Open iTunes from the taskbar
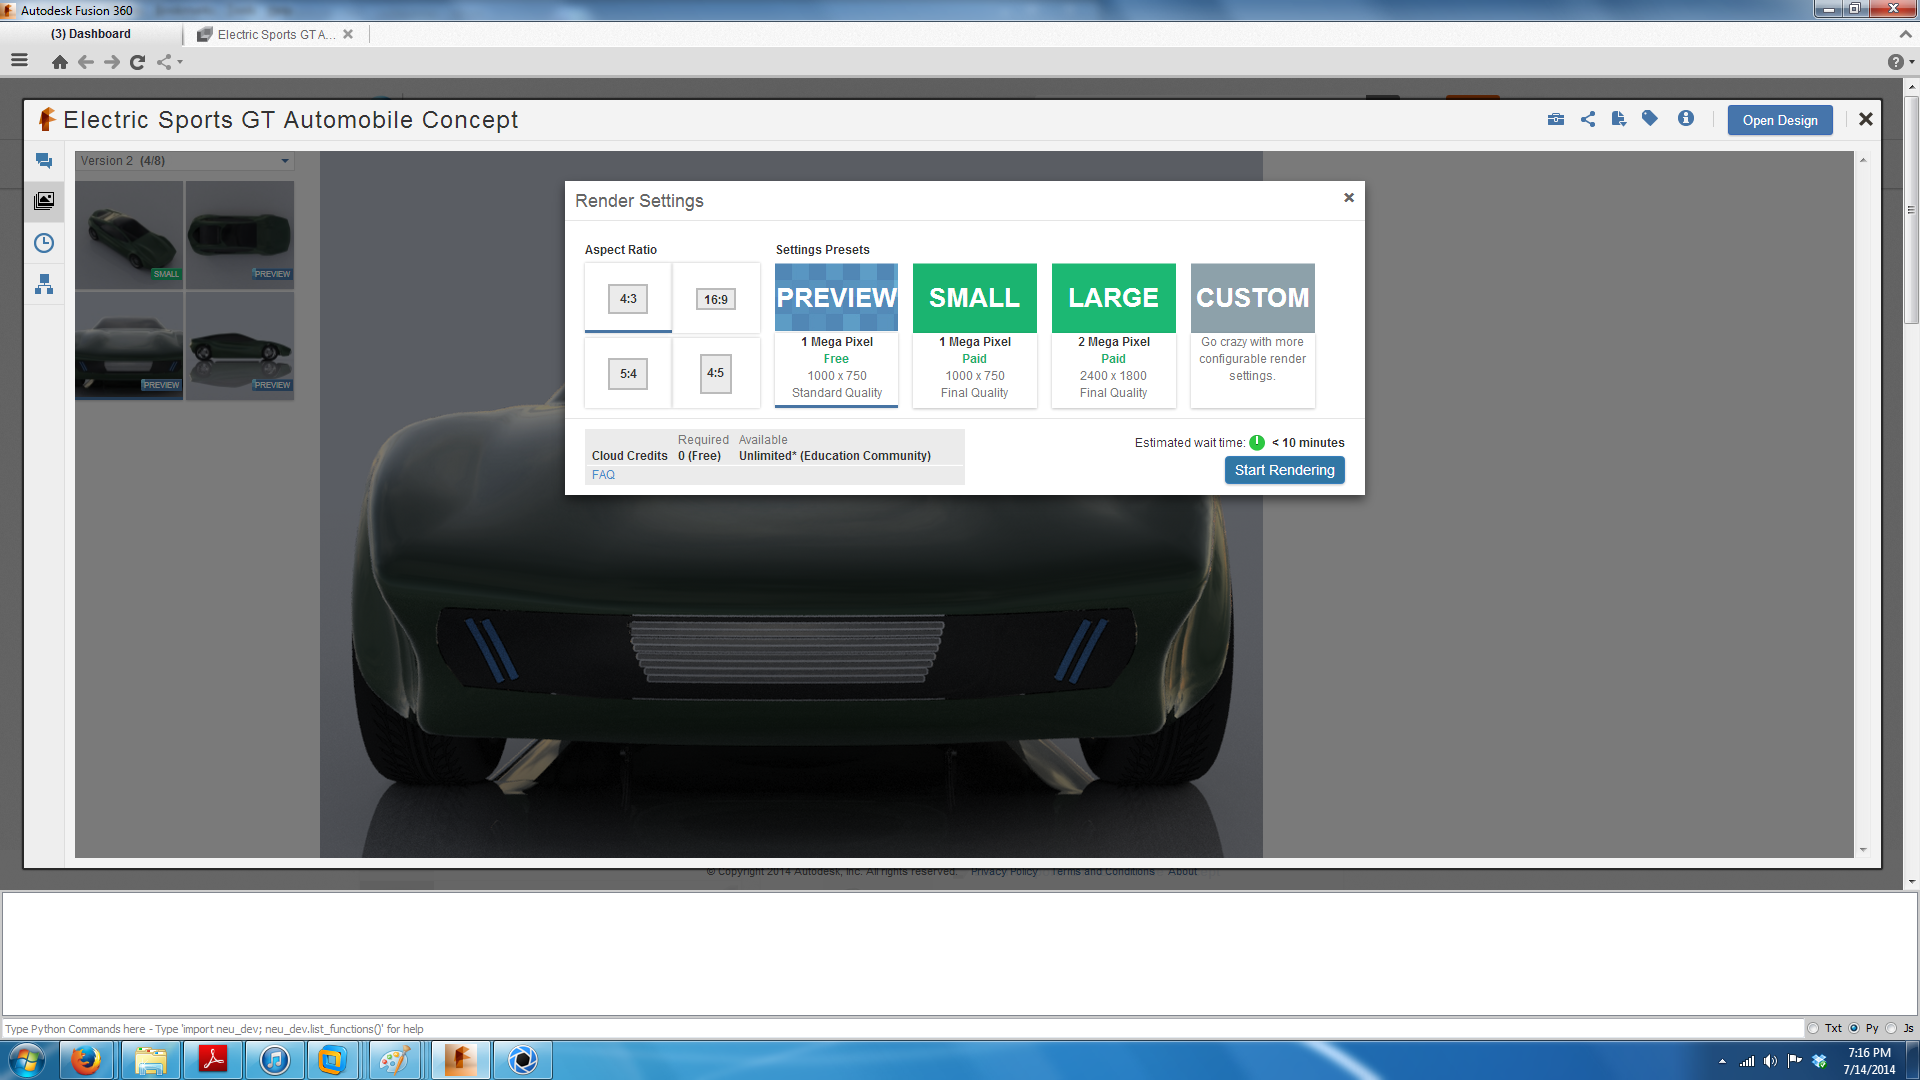This screenshot has width=1920, height=1080. click(274, 1060)
